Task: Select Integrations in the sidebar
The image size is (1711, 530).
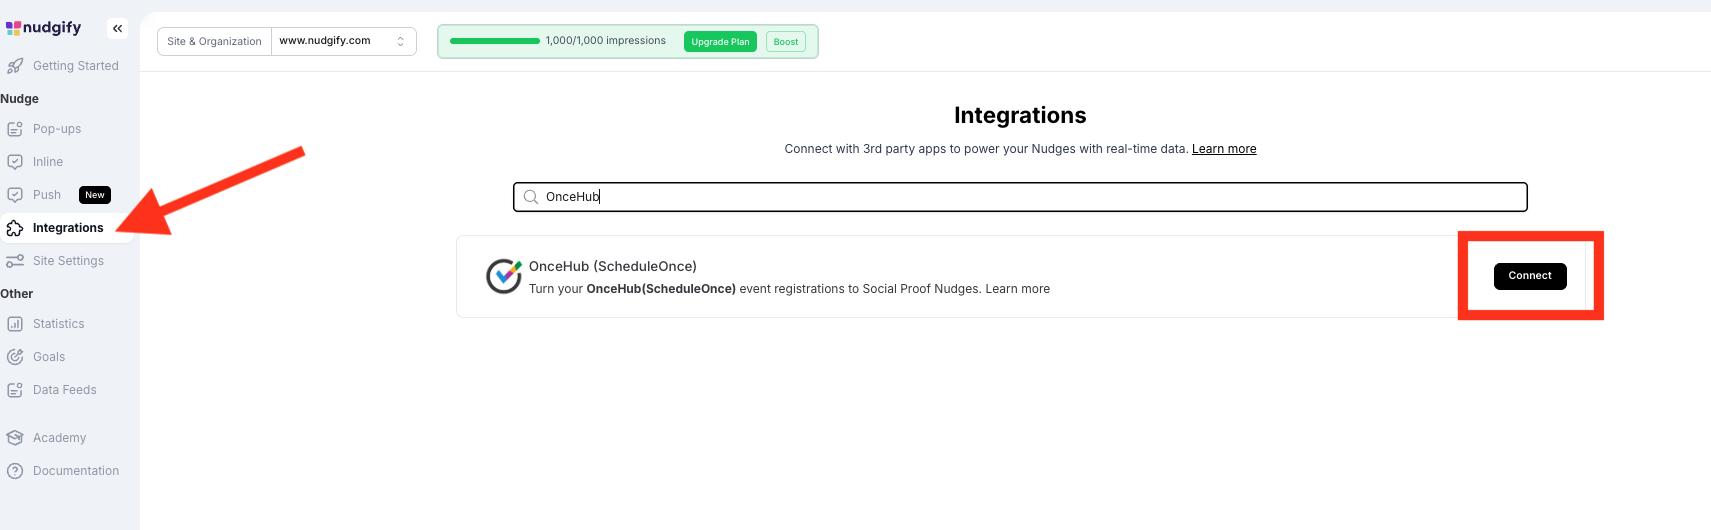Action: (68, 228)
